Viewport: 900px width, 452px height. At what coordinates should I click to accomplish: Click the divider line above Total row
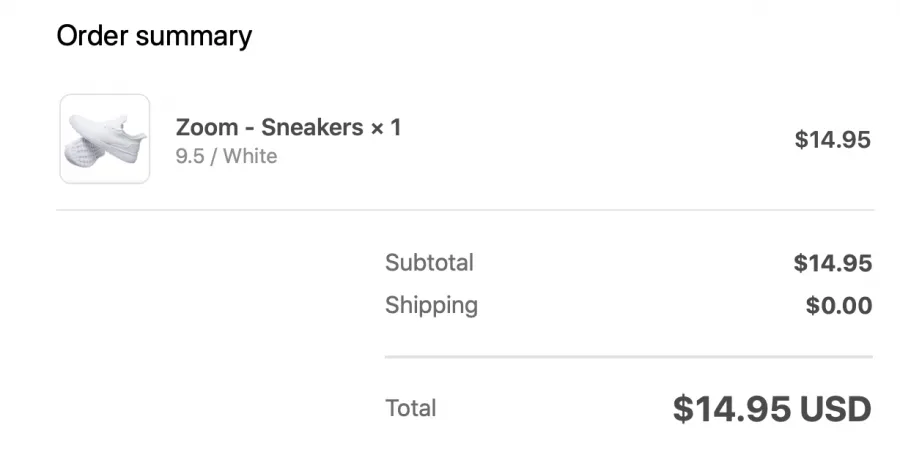click(629, 357)
